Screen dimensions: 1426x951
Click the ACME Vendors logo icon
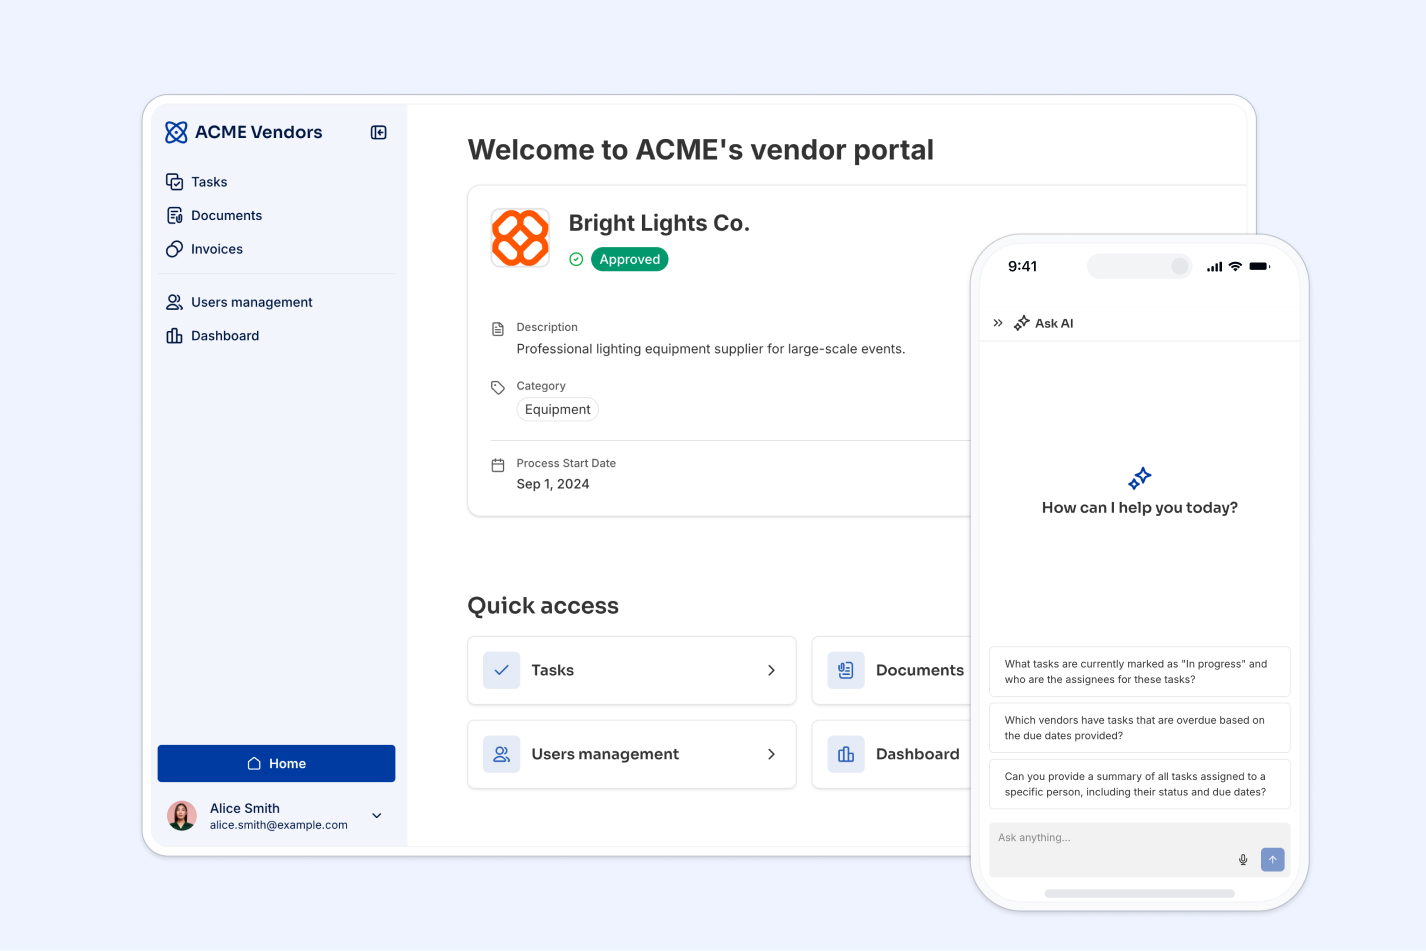[x=176, y=132]
